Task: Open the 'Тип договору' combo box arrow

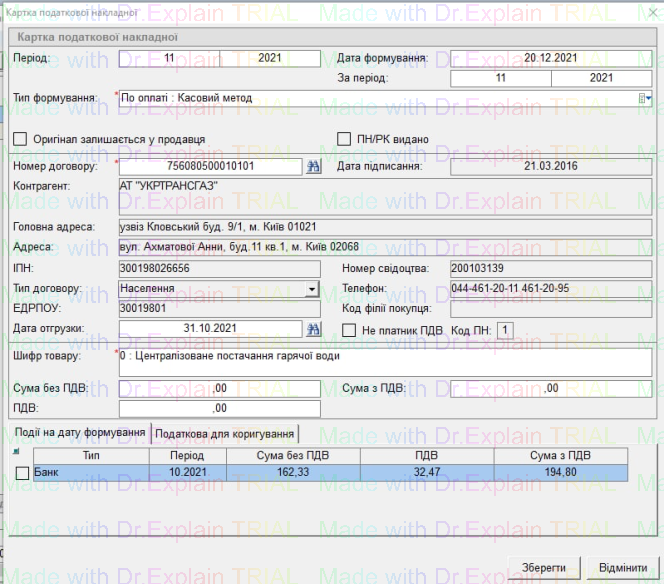Action: [x=311, y=289]
